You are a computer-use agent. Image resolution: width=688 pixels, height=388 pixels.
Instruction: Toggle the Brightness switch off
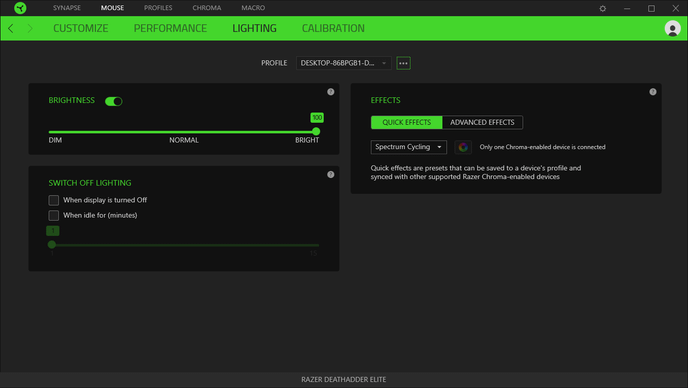click(114, 101)
